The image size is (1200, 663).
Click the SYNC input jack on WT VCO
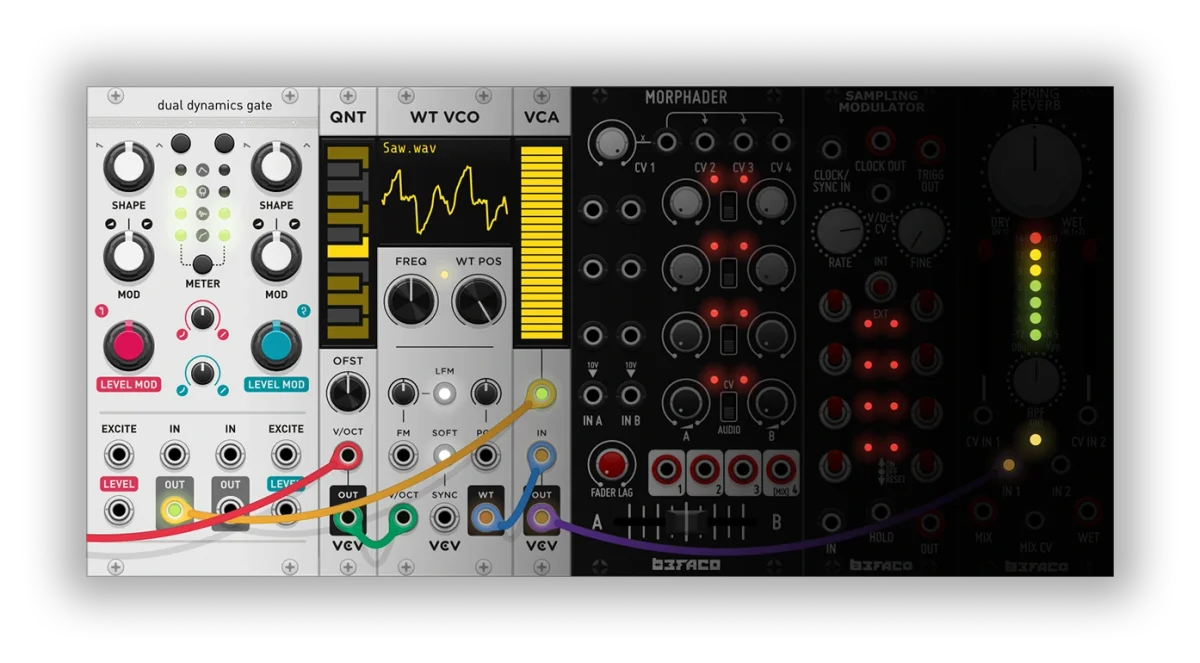[445, 518]
